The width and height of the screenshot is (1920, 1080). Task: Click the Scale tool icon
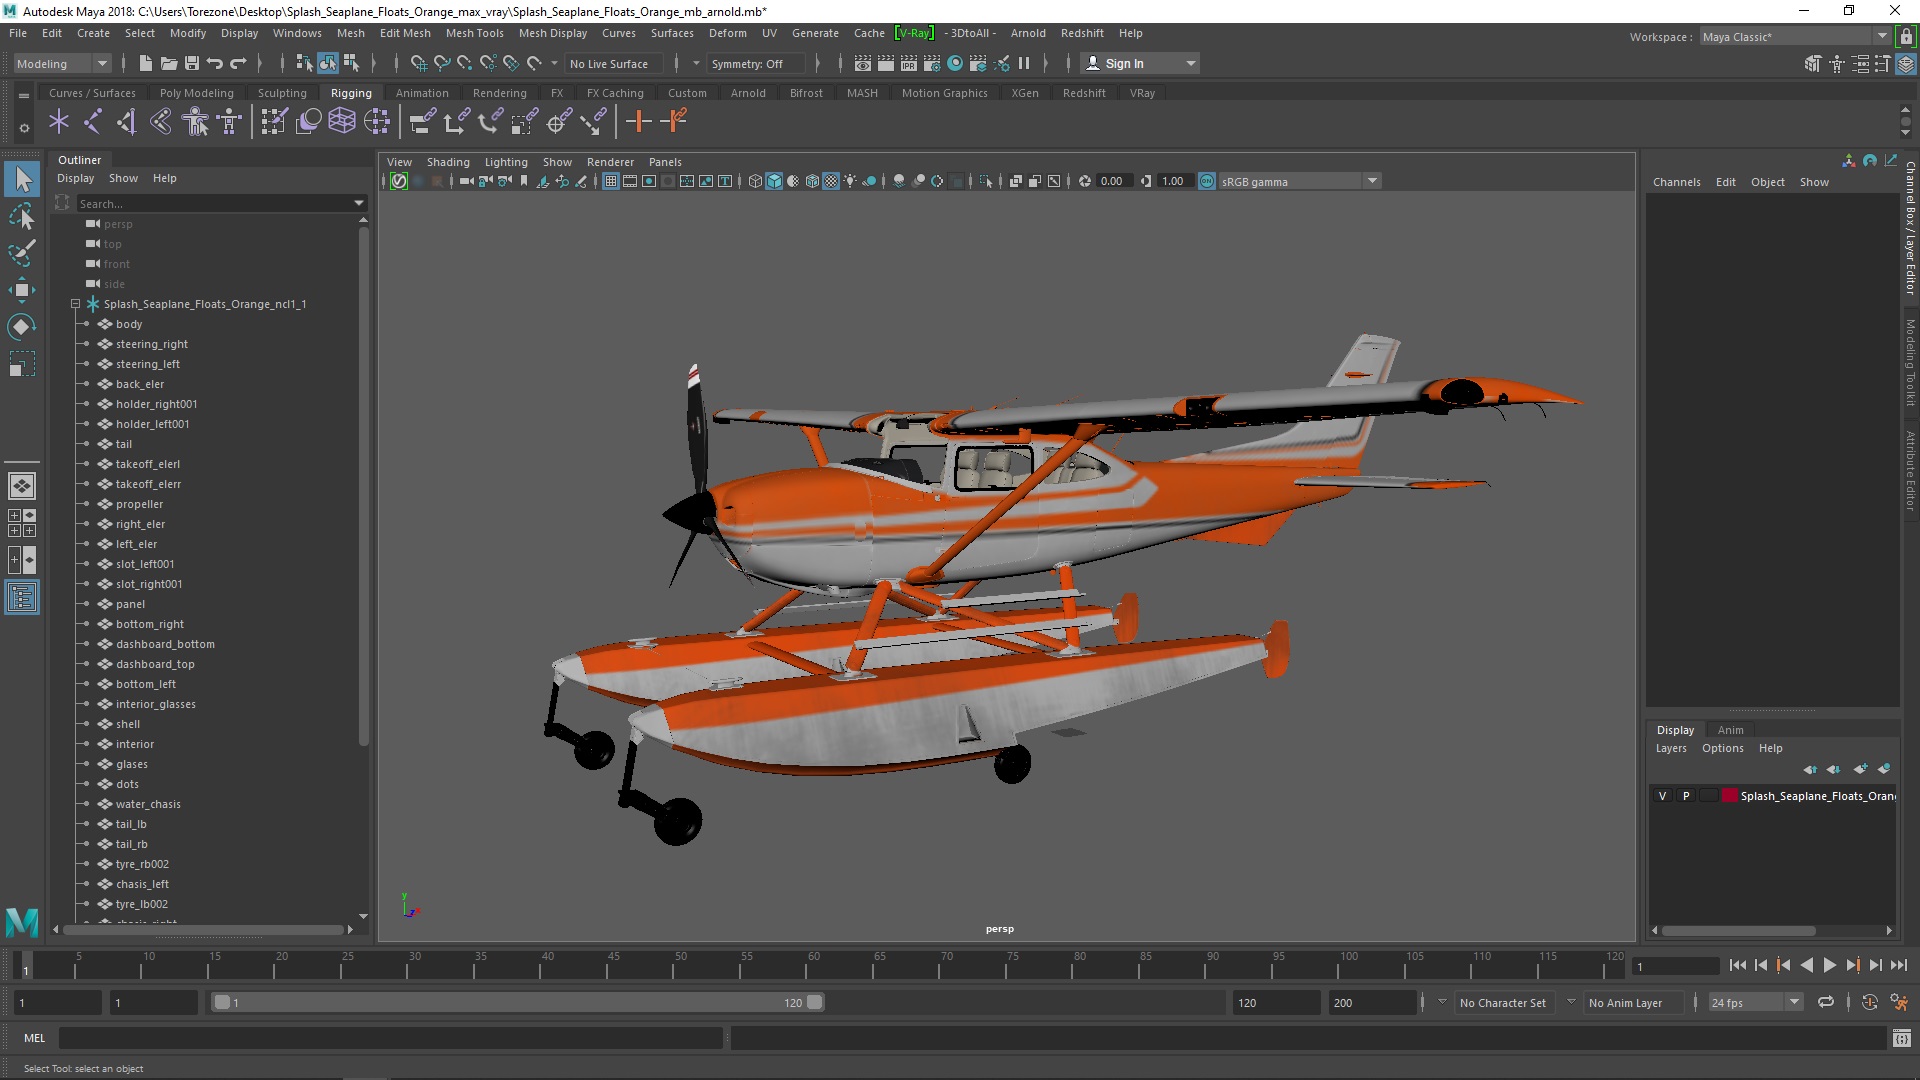point(22,367)
